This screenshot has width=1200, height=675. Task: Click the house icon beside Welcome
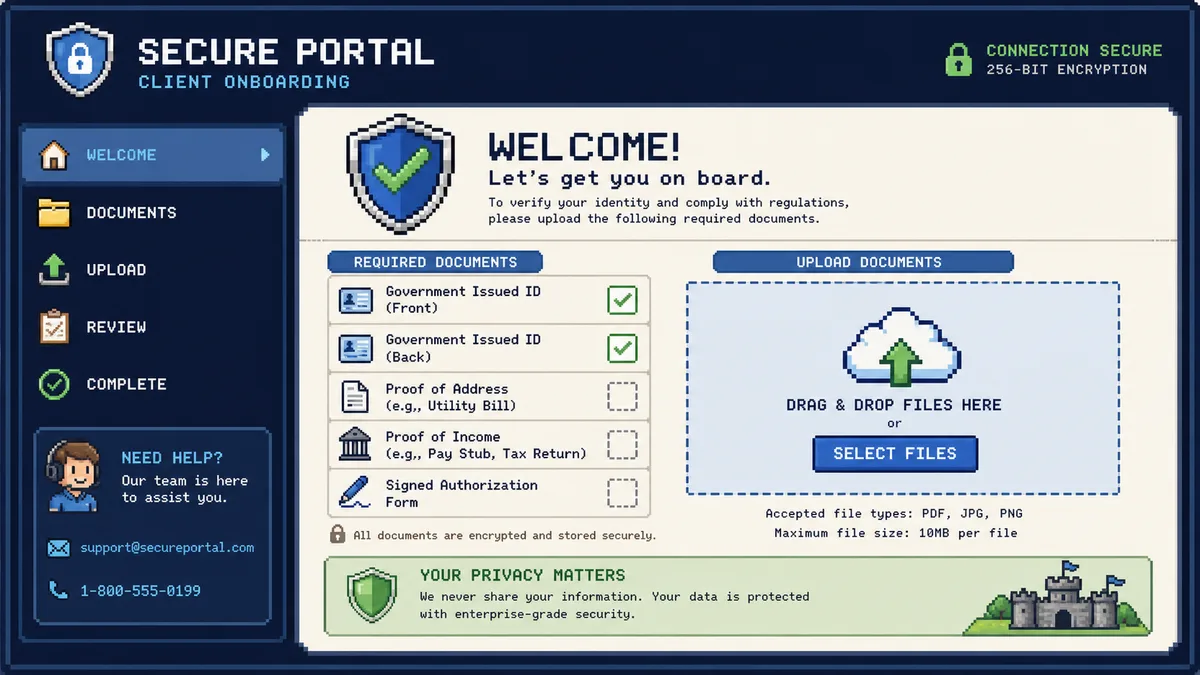click(54, 155)
